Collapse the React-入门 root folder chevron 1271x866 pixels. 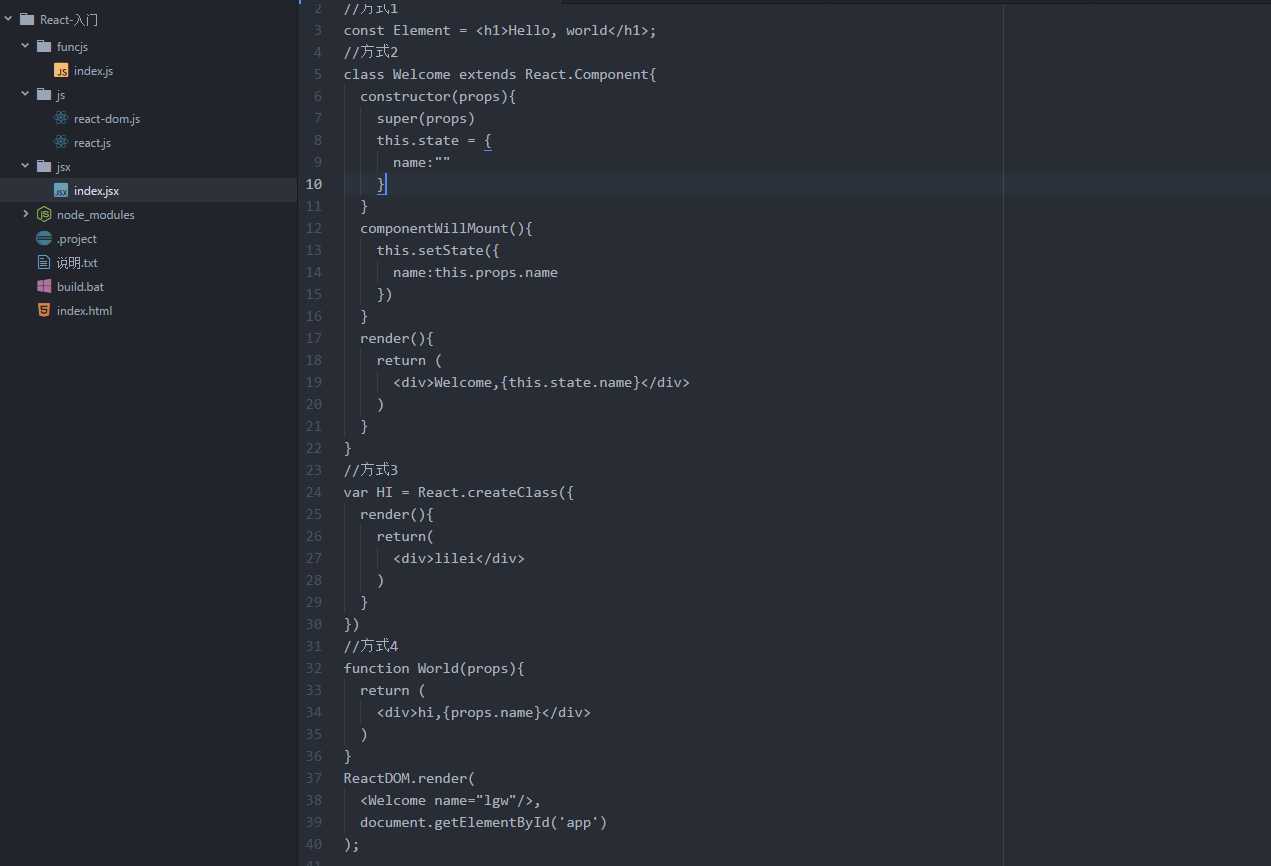point(8,19)
